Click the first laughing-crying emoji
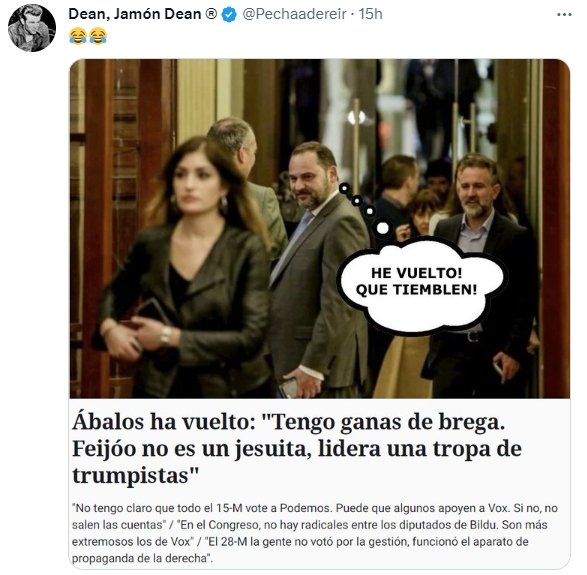Screen dimensions: 587x575 78,36
